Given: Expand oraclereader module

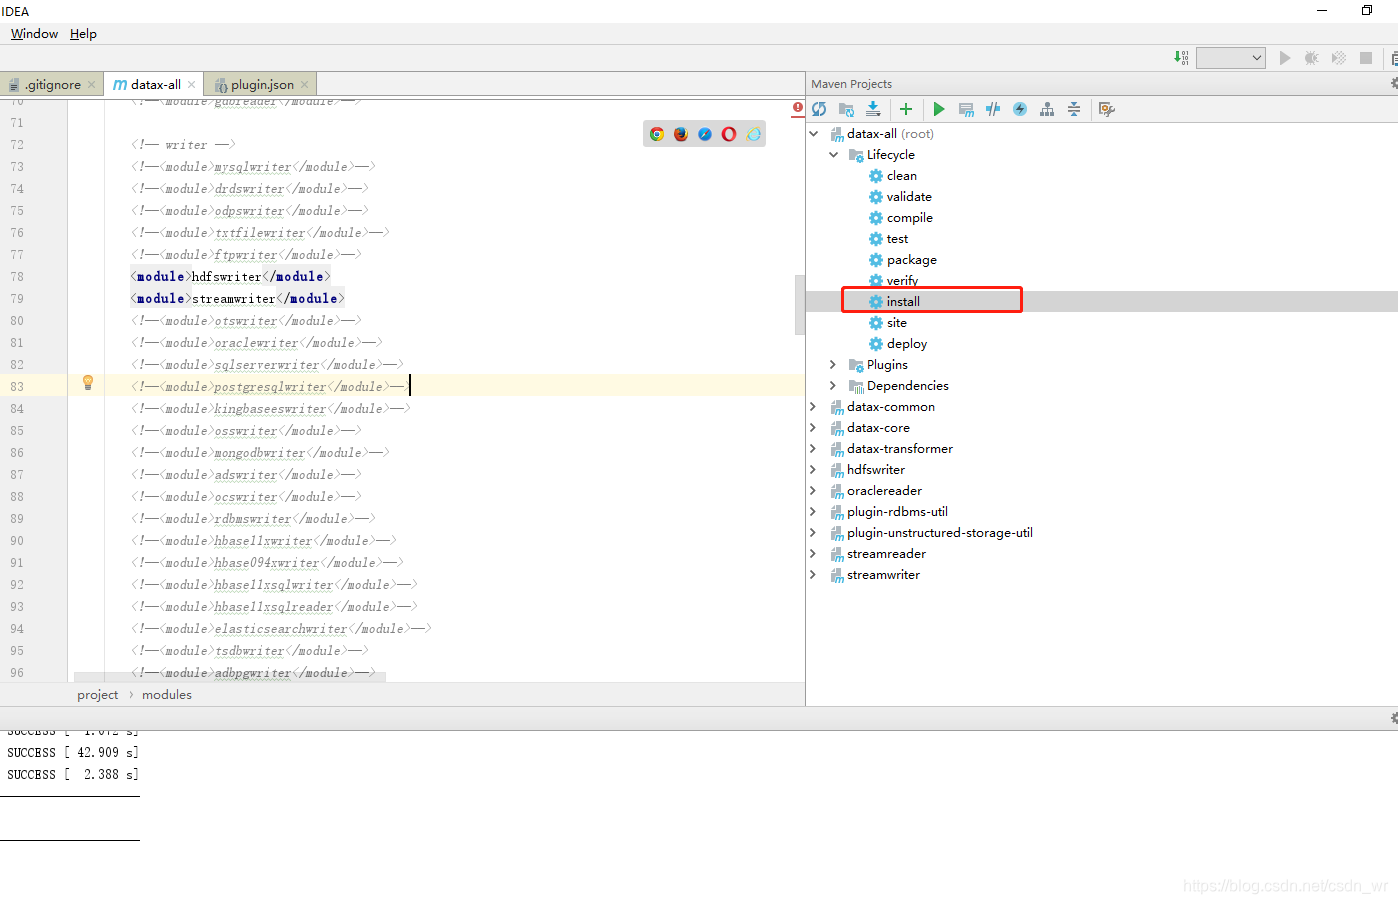Looking at the screenshot, I should [813, 491].
